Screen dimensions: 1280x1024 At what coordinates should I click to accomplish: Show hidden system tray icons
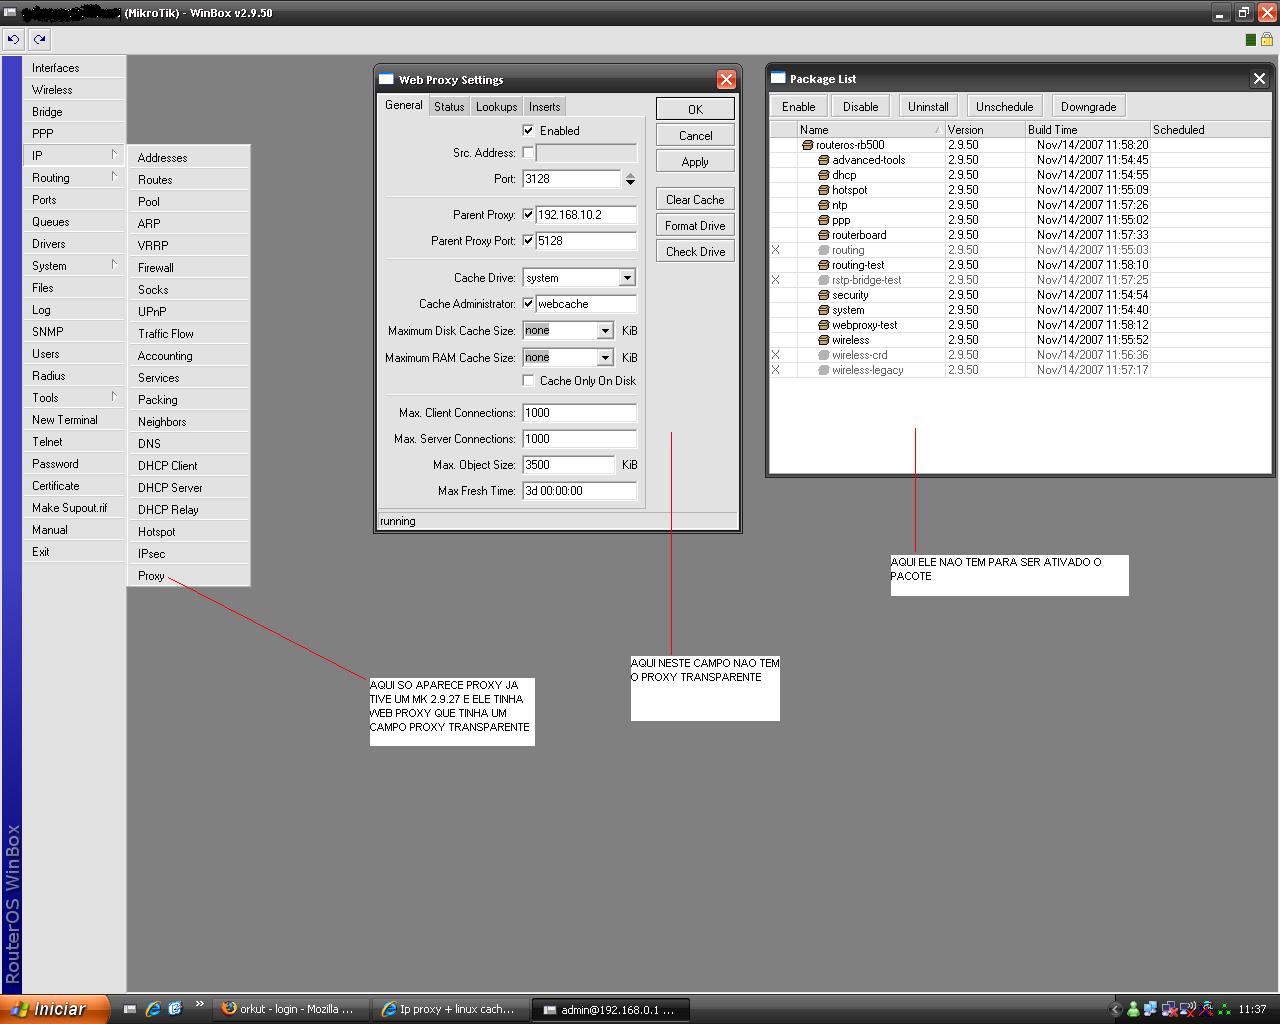click(x=1117, y=1009)
